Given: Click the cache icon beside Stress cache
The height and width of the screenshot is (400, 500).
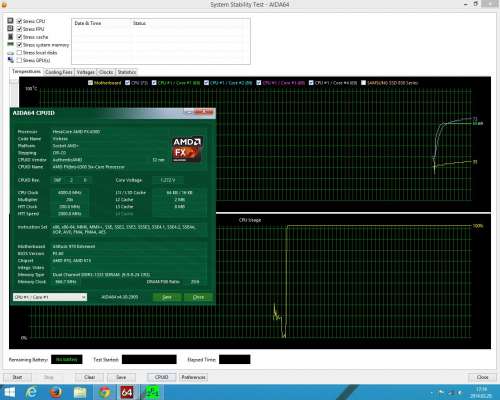Looking at the screenshot, I should pyautogui.click(x=10, y=36).
